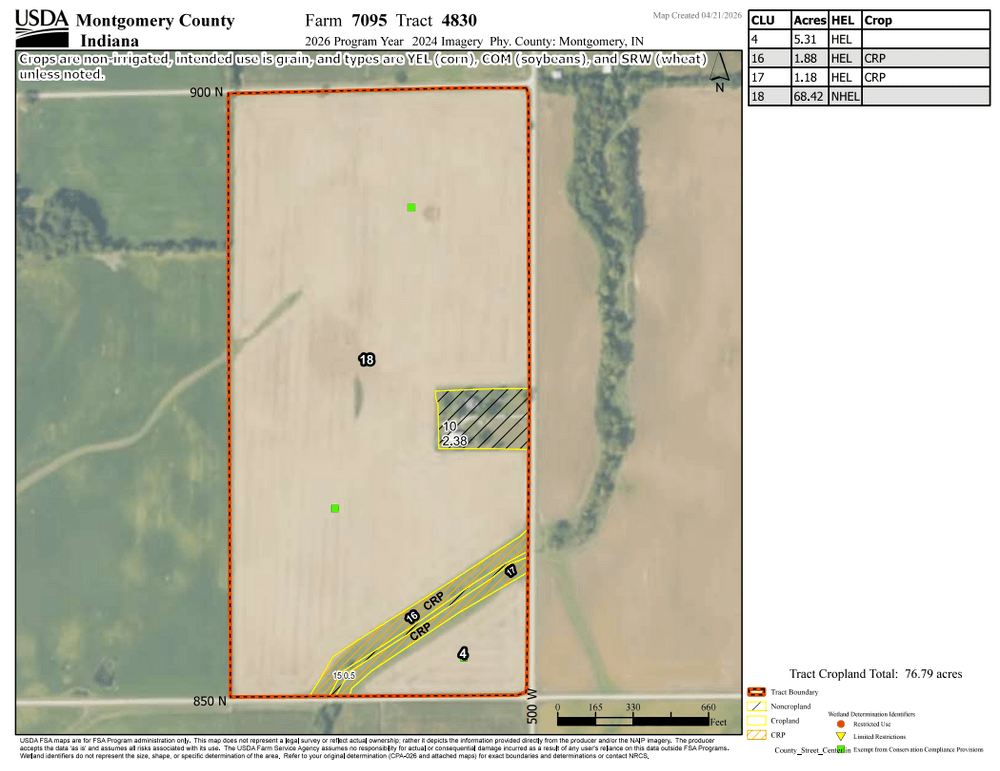
Task: Click the hatched noncropland parcel 10
Action: coord(483,419)
